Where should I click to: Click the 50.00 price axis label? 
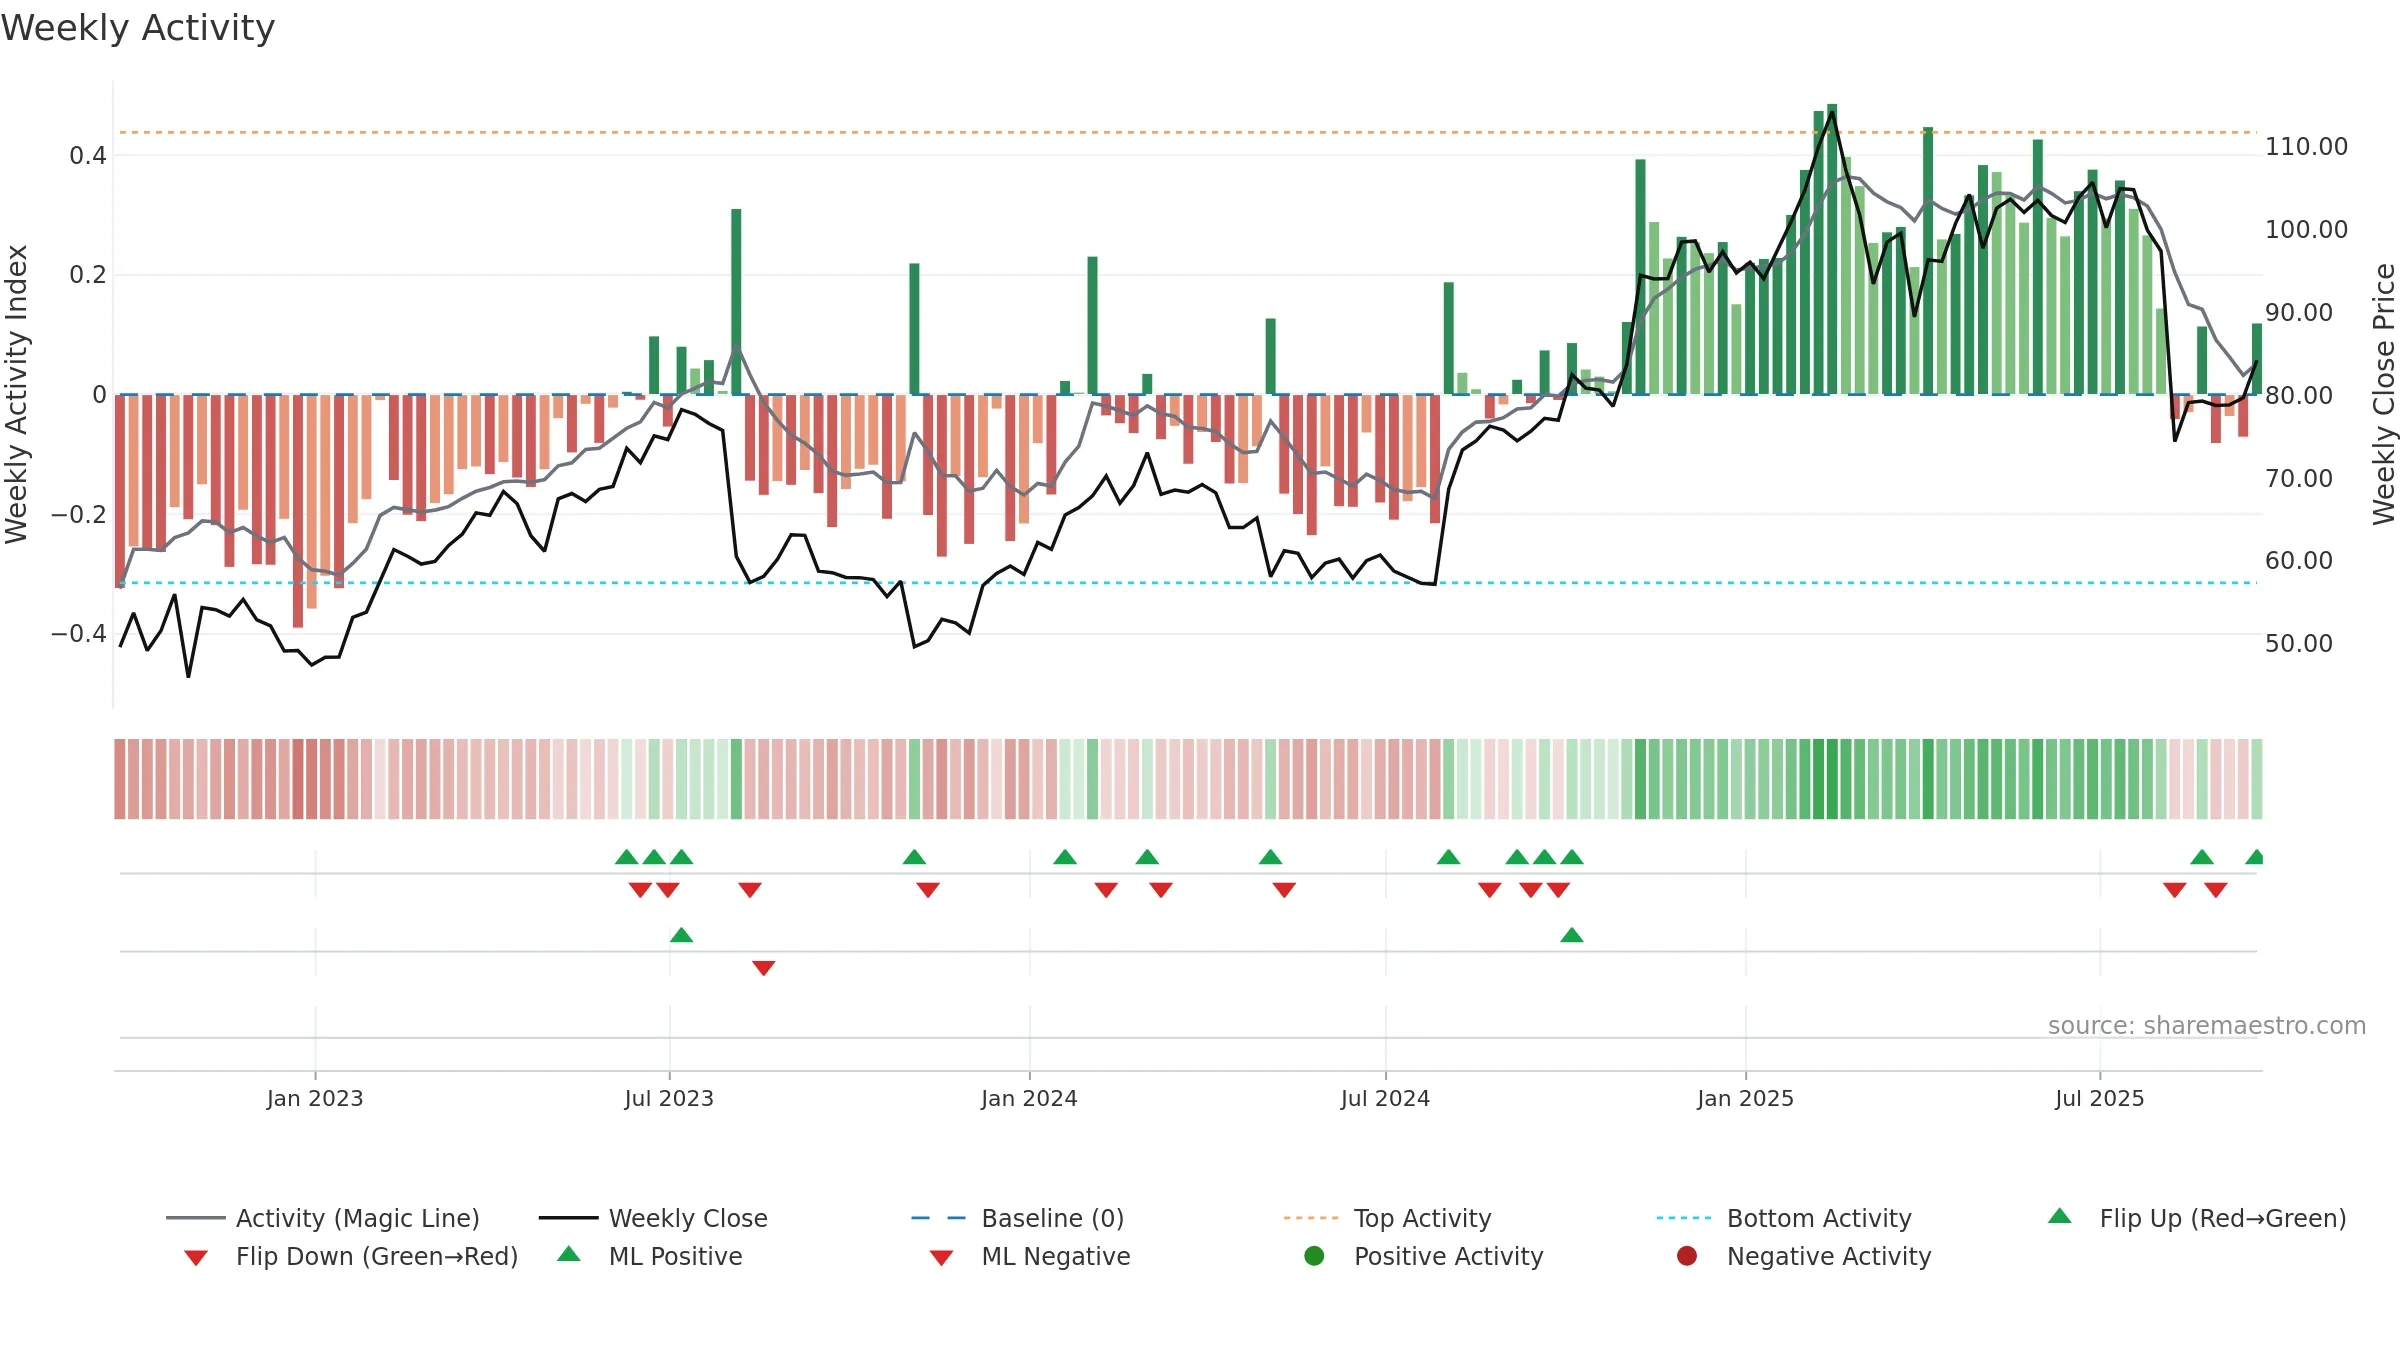coord(2299,643)
